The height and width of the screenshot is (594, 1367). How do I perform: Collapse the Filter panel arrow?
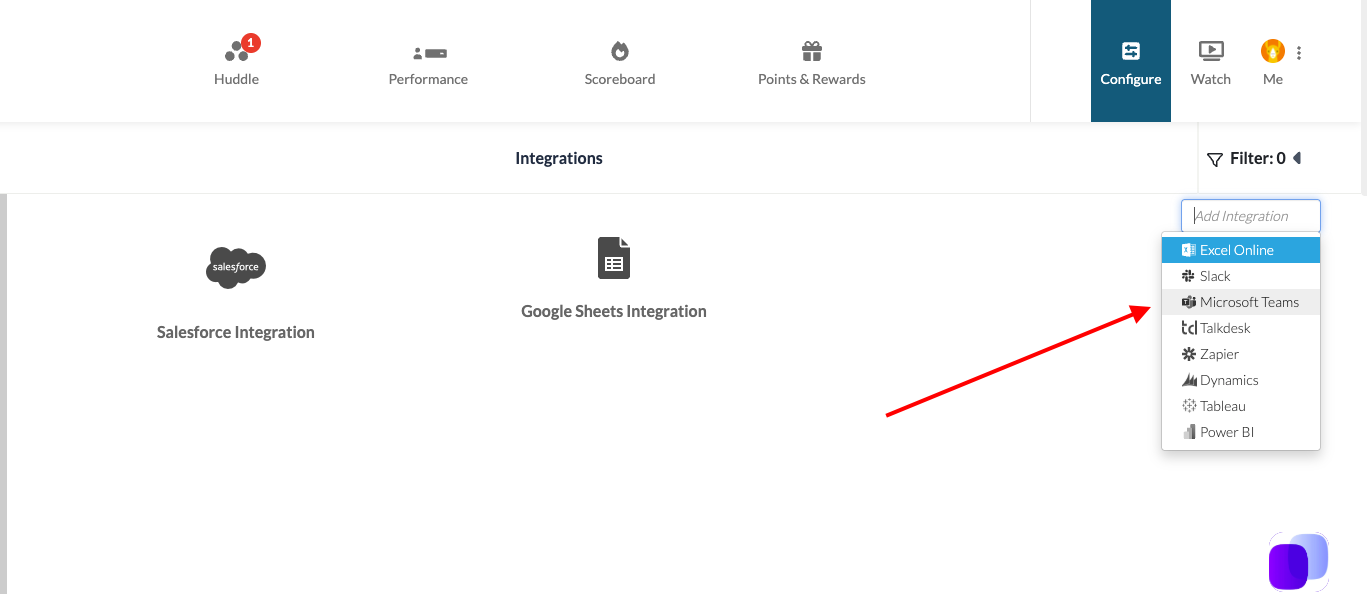[x=1297, y=158]
